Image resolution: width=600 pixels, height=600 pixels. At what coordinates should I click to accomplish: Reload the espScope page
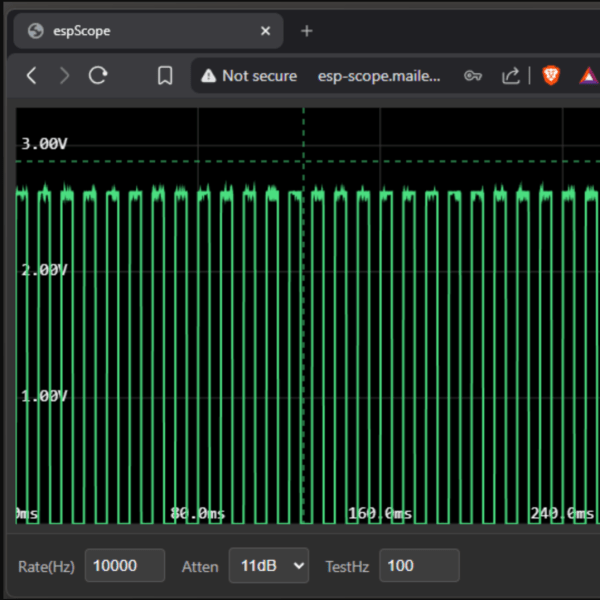(98, 76)
